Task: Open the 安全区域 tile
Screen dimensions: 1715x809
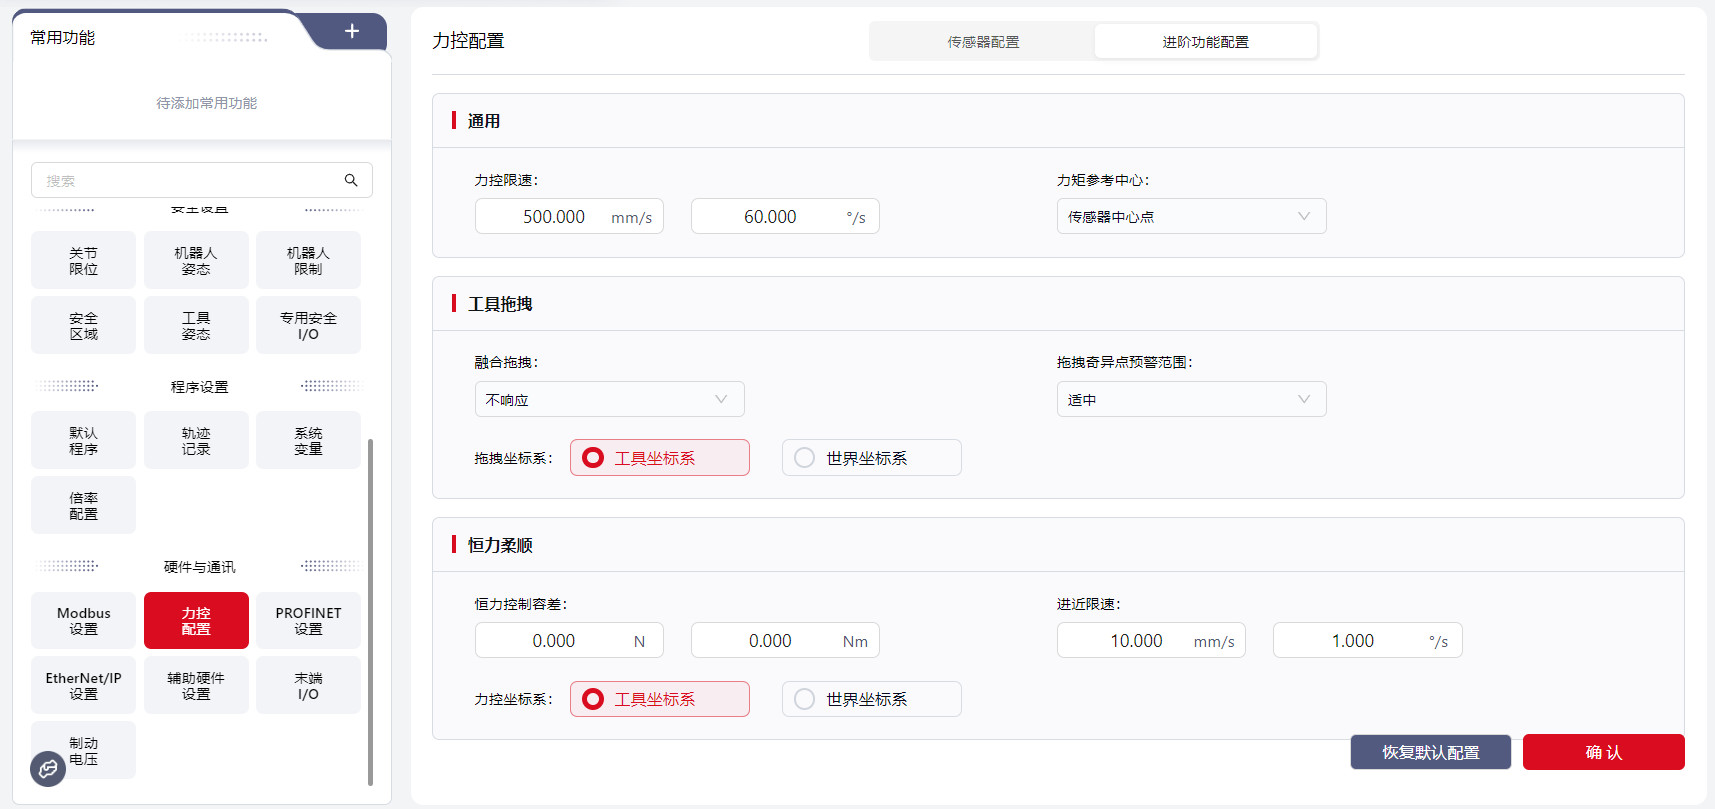Action: (83, 326)
